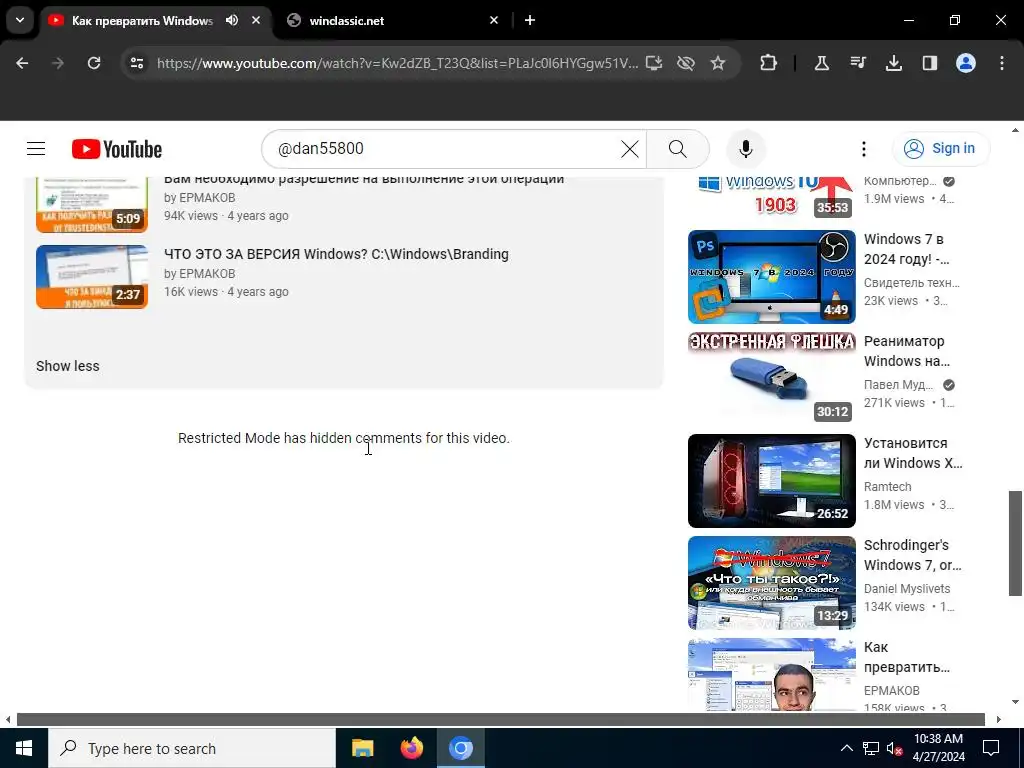Open media controls icon in toolbar
Image resolution: width=1024 pixels, height=768 pixels.
pos(858,63)
